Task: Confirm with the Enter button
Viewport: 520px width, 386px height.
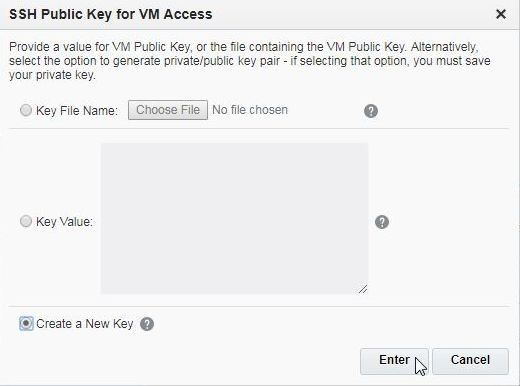Action: point(394,361)
